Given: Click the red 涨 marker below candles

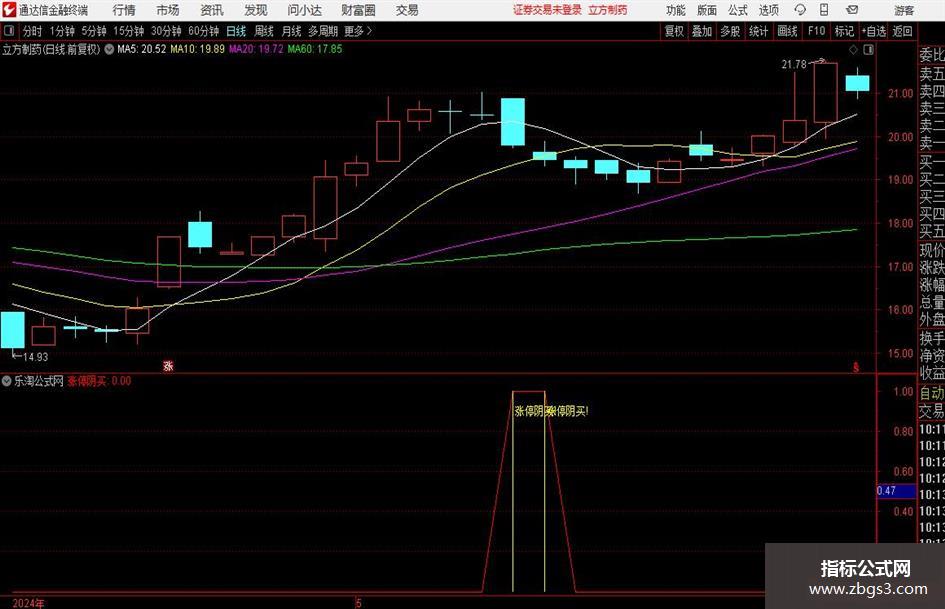Looking at the screenshot, I should pos(168,366).
